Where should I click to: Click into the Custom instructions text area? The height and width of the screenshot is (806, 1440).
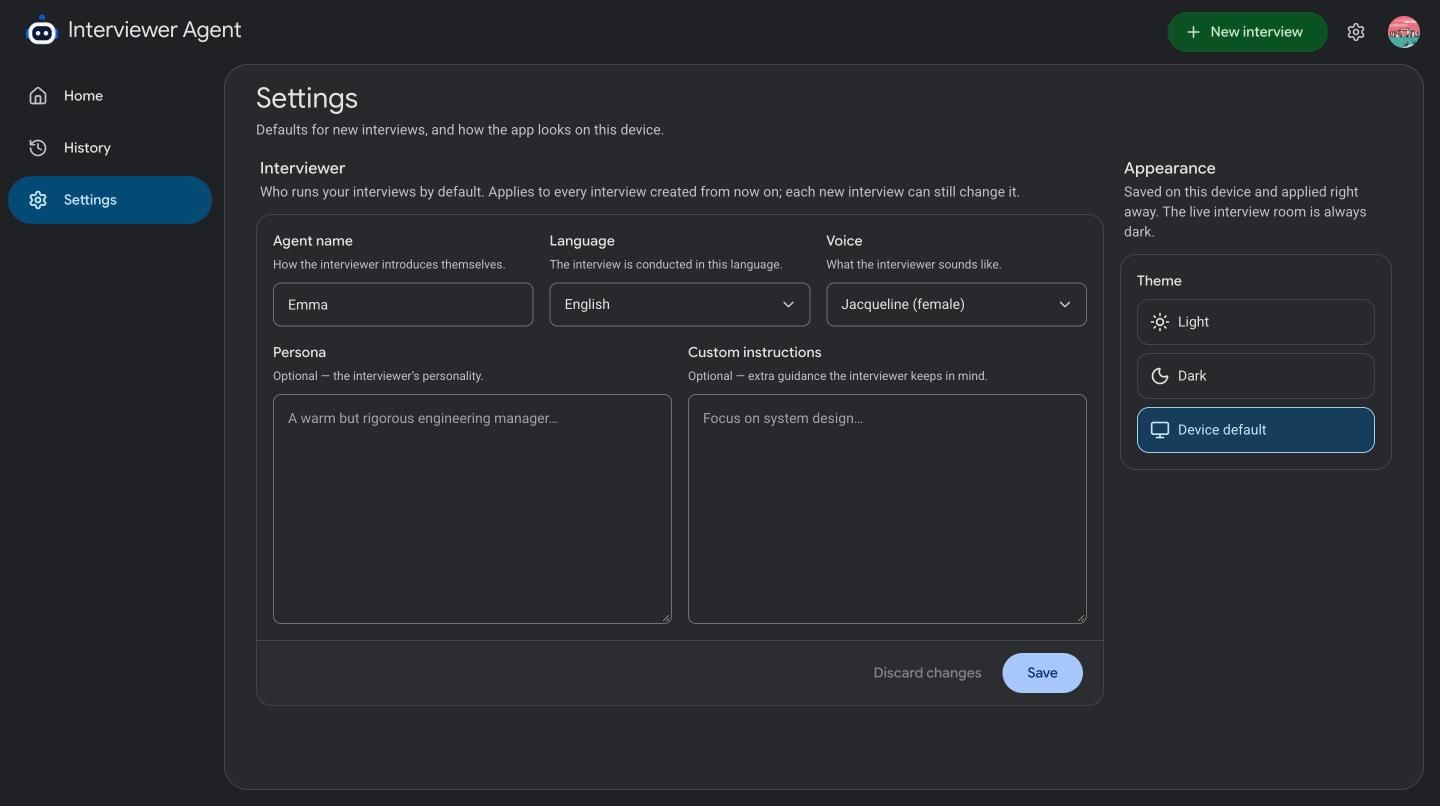[887, 509]
